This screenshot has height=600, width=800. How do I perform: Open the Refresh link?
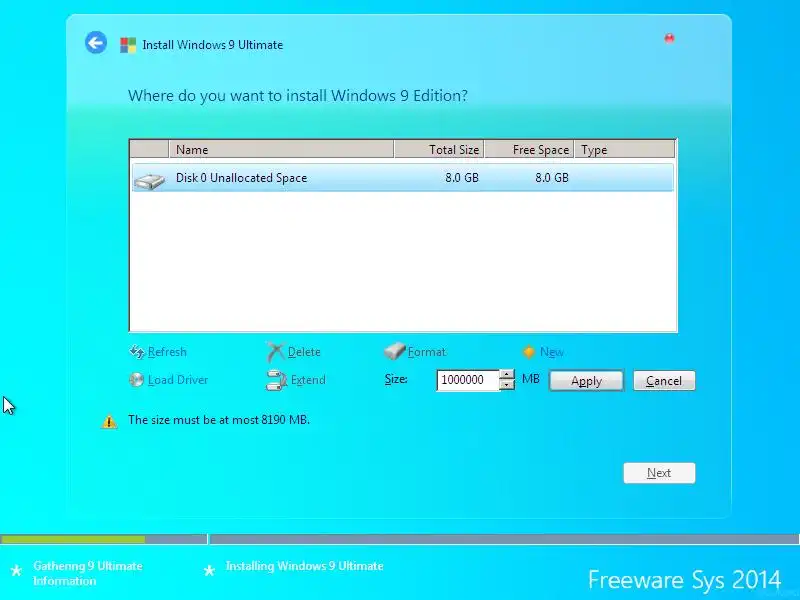(167, 352)
